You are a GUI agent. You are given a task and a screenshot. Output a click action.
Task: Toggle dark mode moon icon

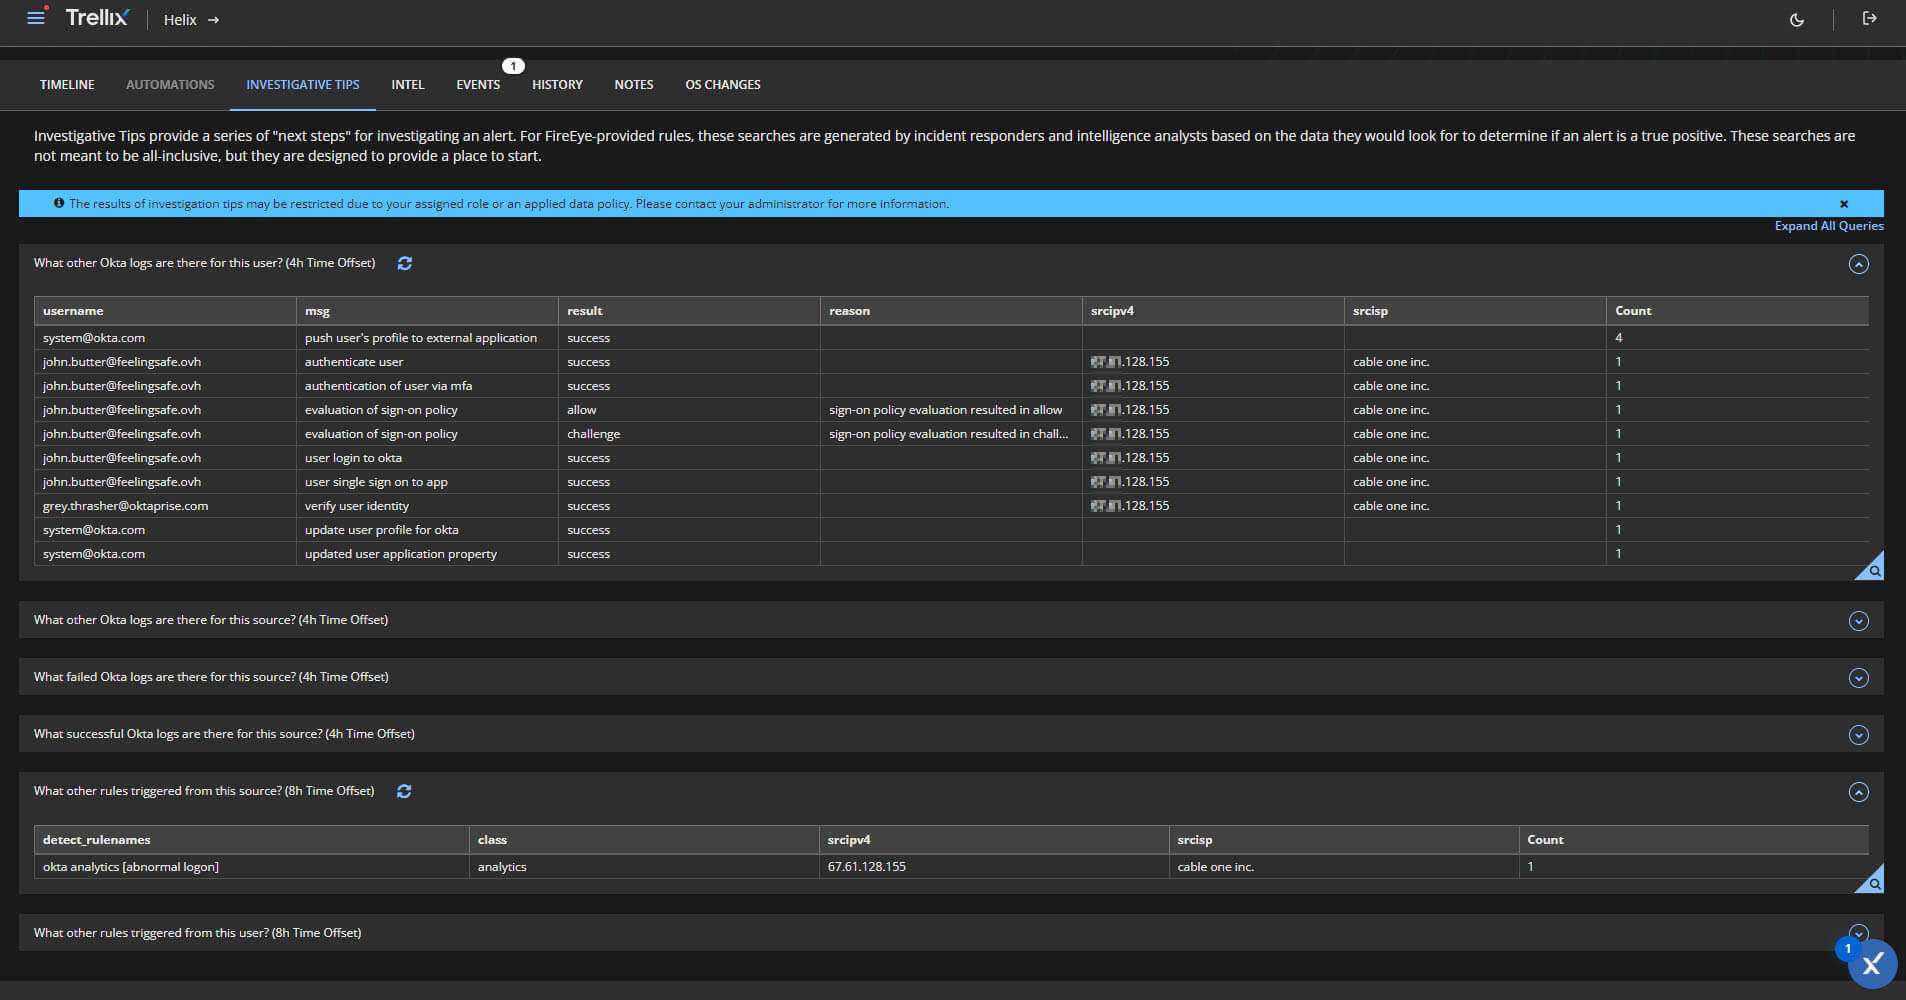pyautogui.click(x=1797, y=20)
